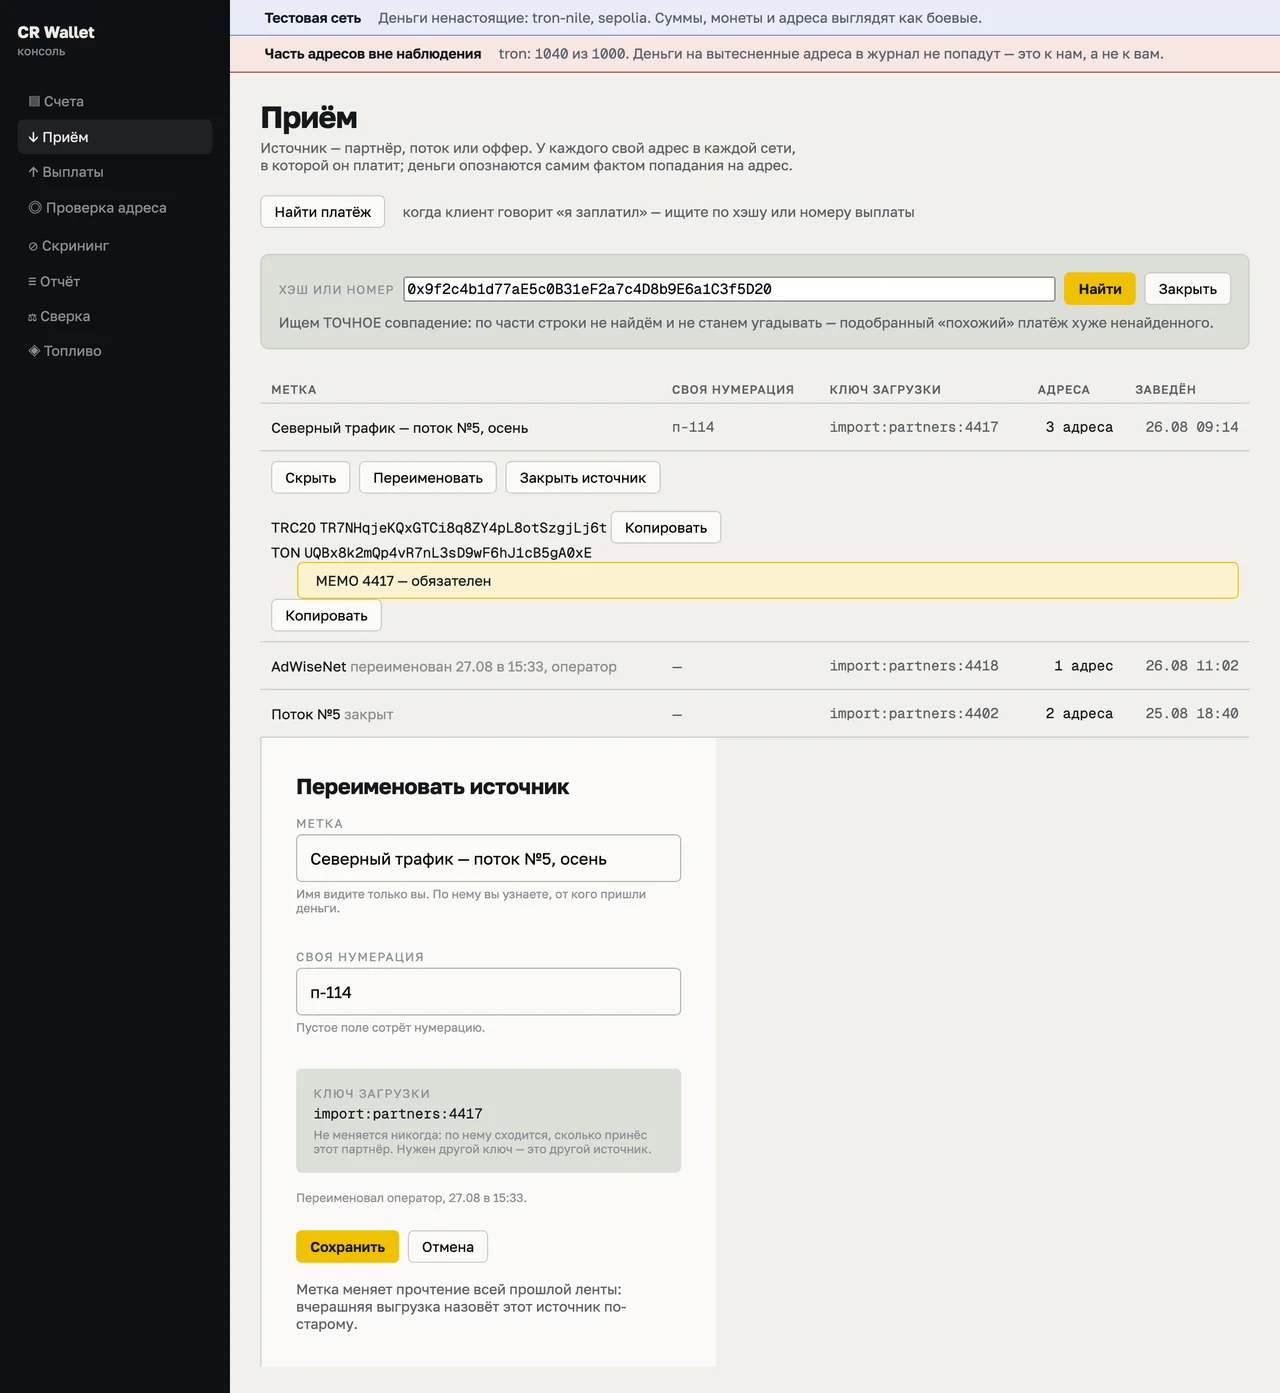Image resolution: width=1280 pixels, height=1393 pixels.
Task: Click the Ключ загрузки column header
Action: [x=885, y=390]
